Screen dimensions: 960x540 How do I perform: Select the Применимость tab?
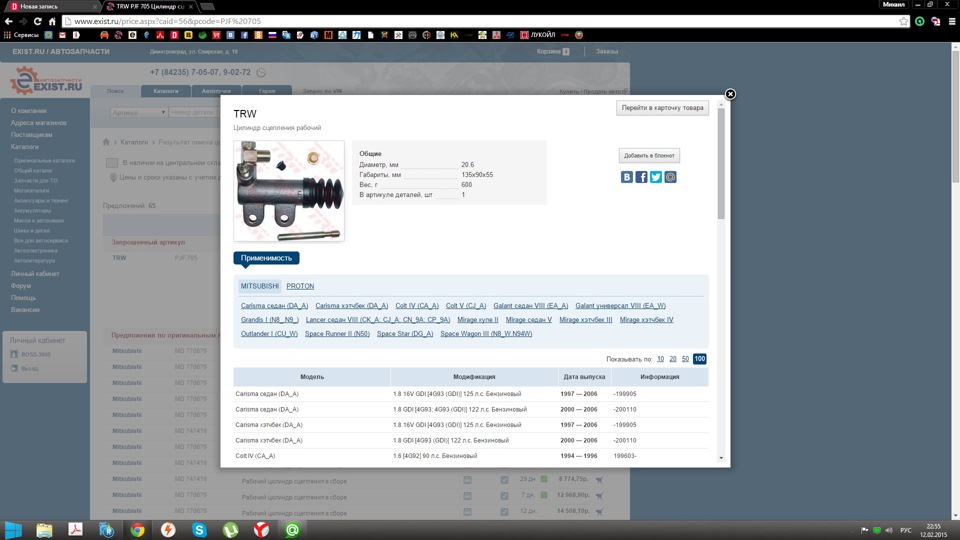coord(266,258)
